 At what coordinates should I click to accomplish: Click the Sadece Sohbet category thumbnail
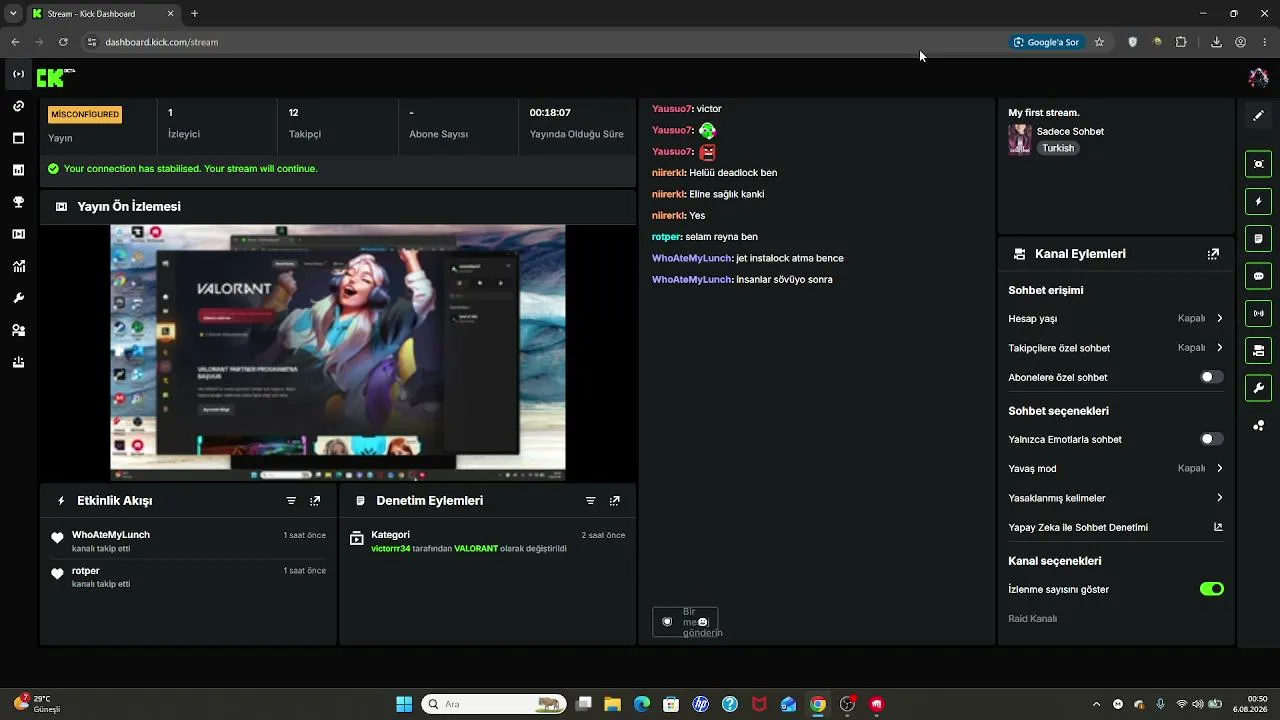tap(1019, 139)
